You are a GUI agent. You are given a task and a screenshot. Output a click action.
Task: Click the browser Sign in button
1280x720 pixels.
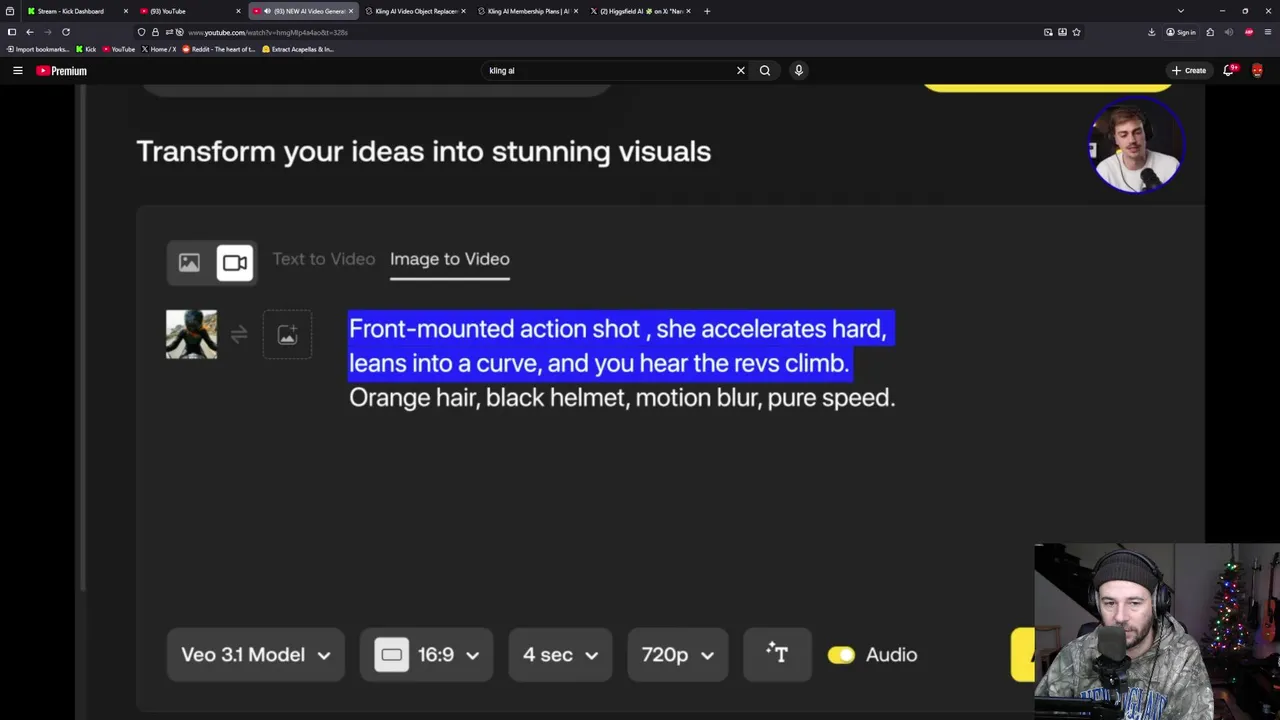tap(1181, 32)
